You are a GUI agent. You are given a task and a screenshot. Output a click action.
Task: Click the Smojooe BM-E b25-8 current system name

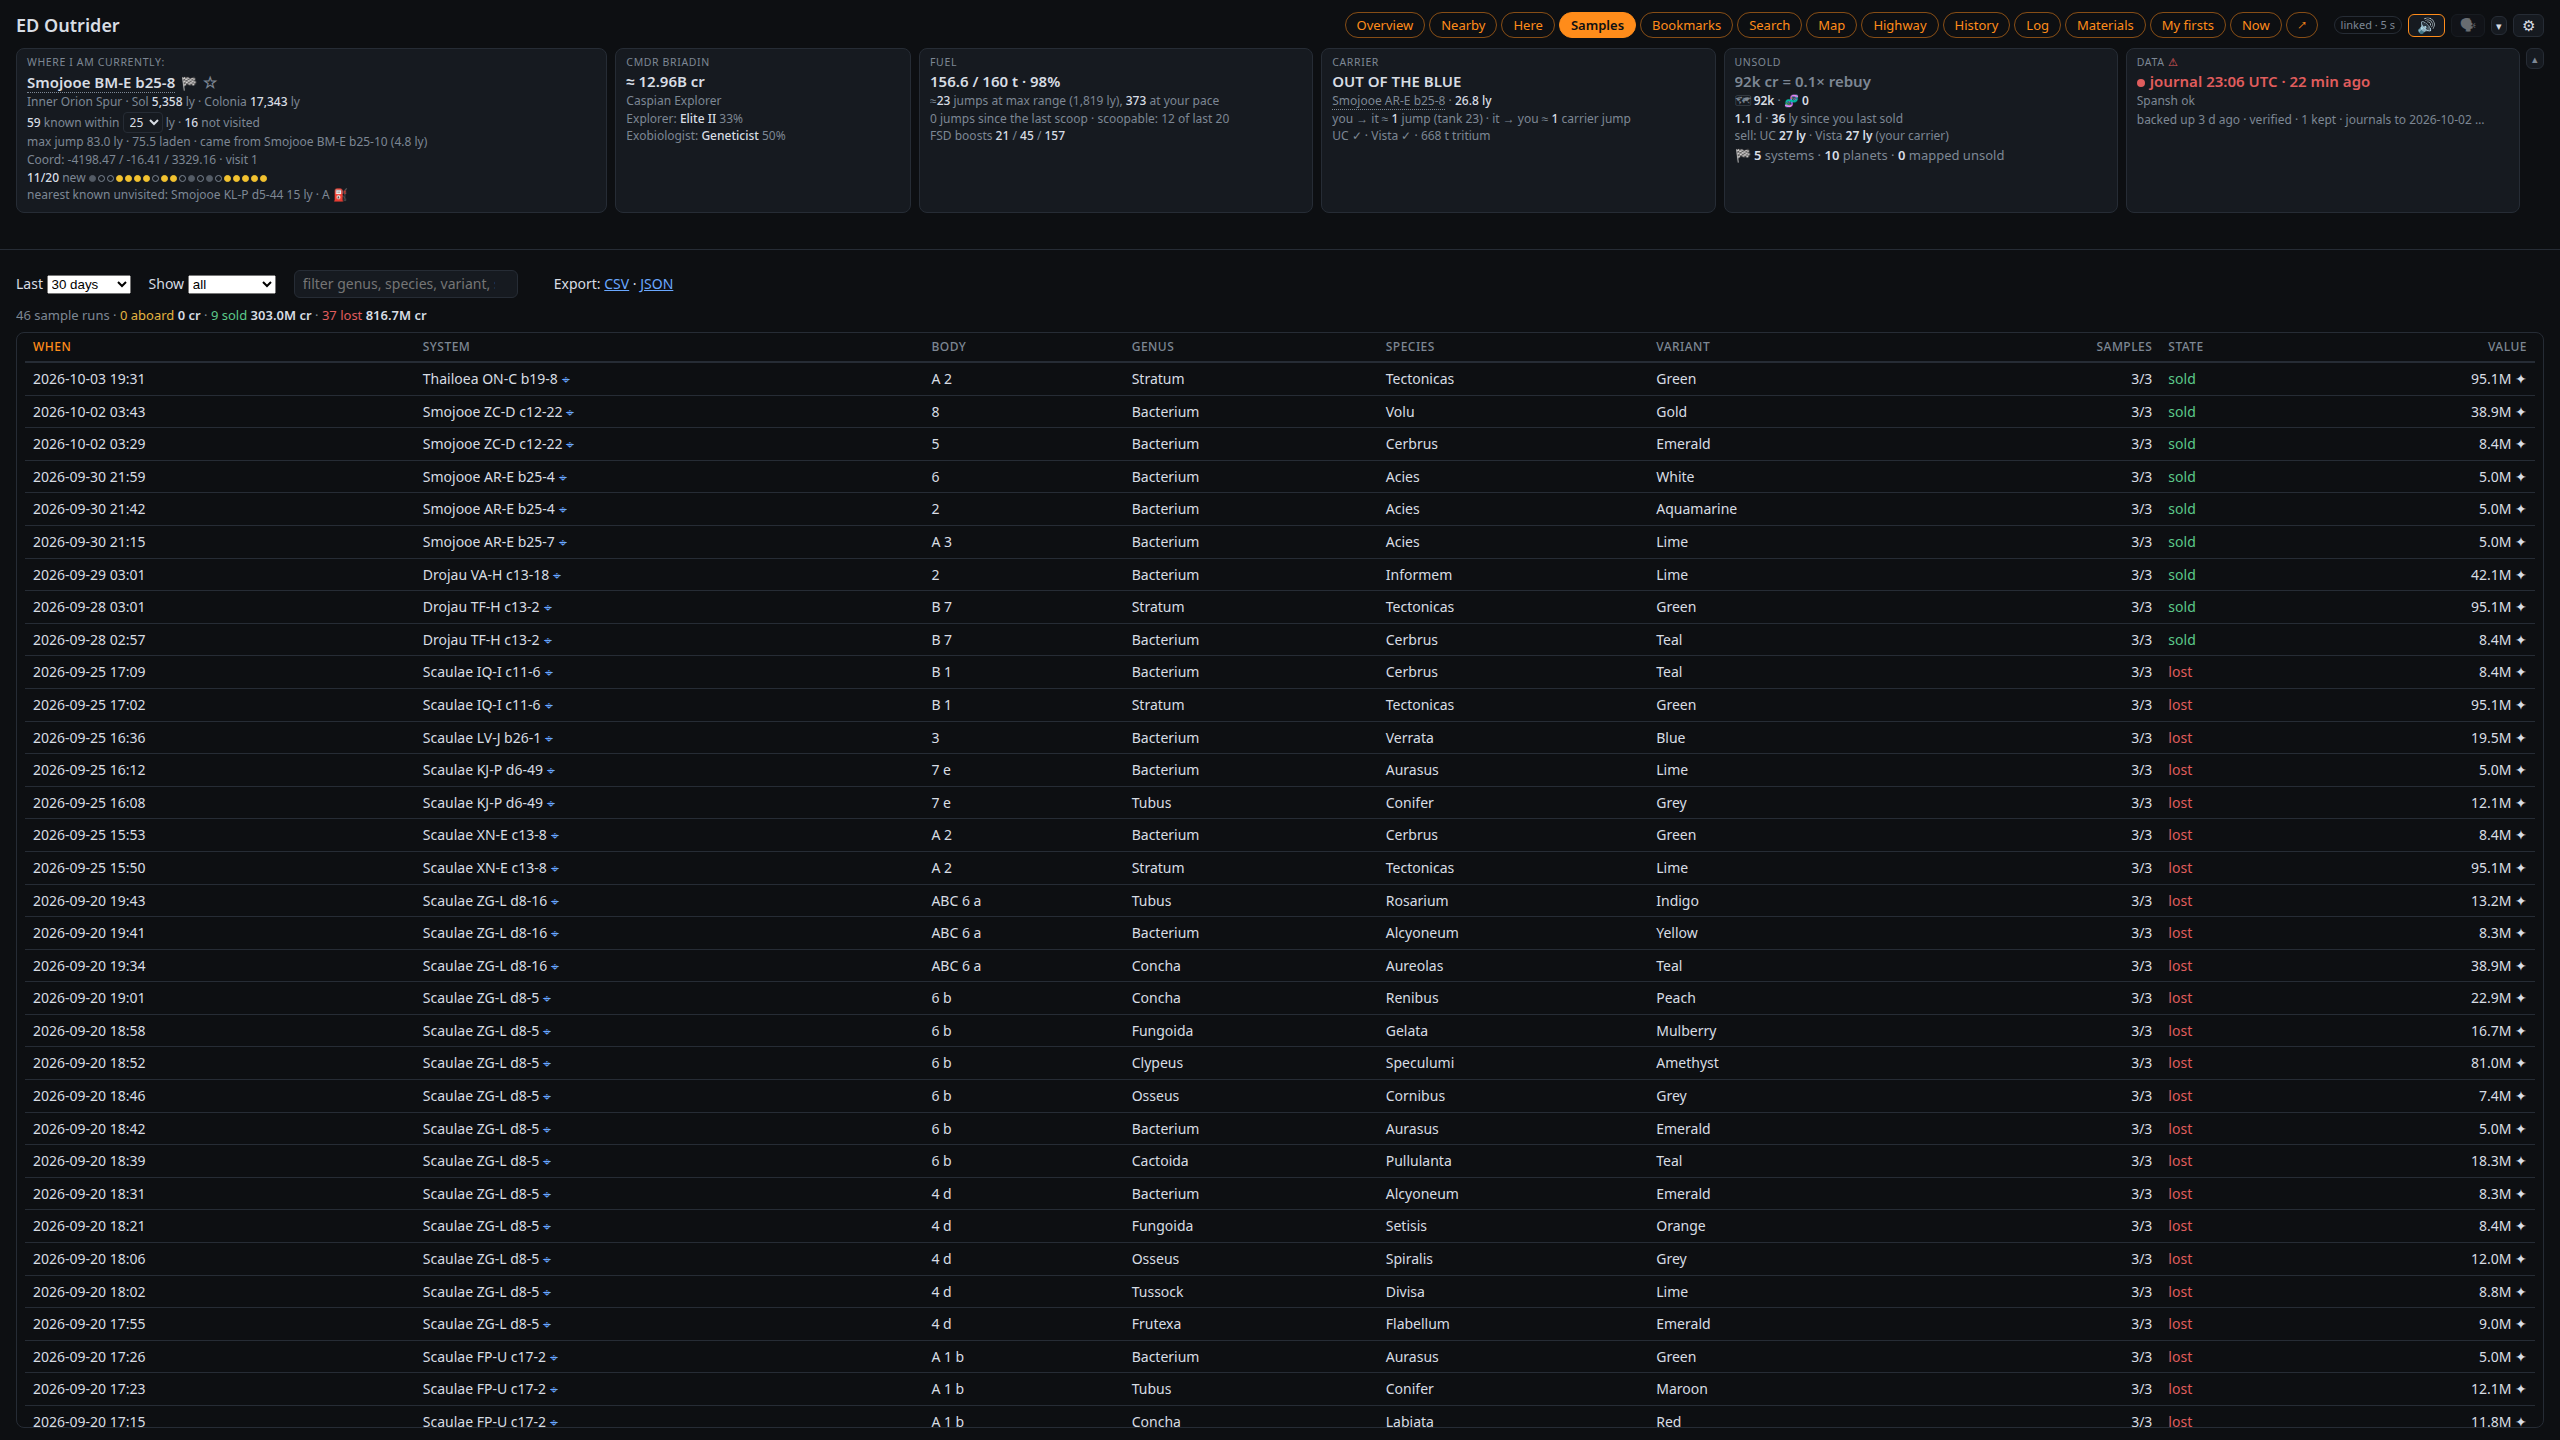coord(101,83)
